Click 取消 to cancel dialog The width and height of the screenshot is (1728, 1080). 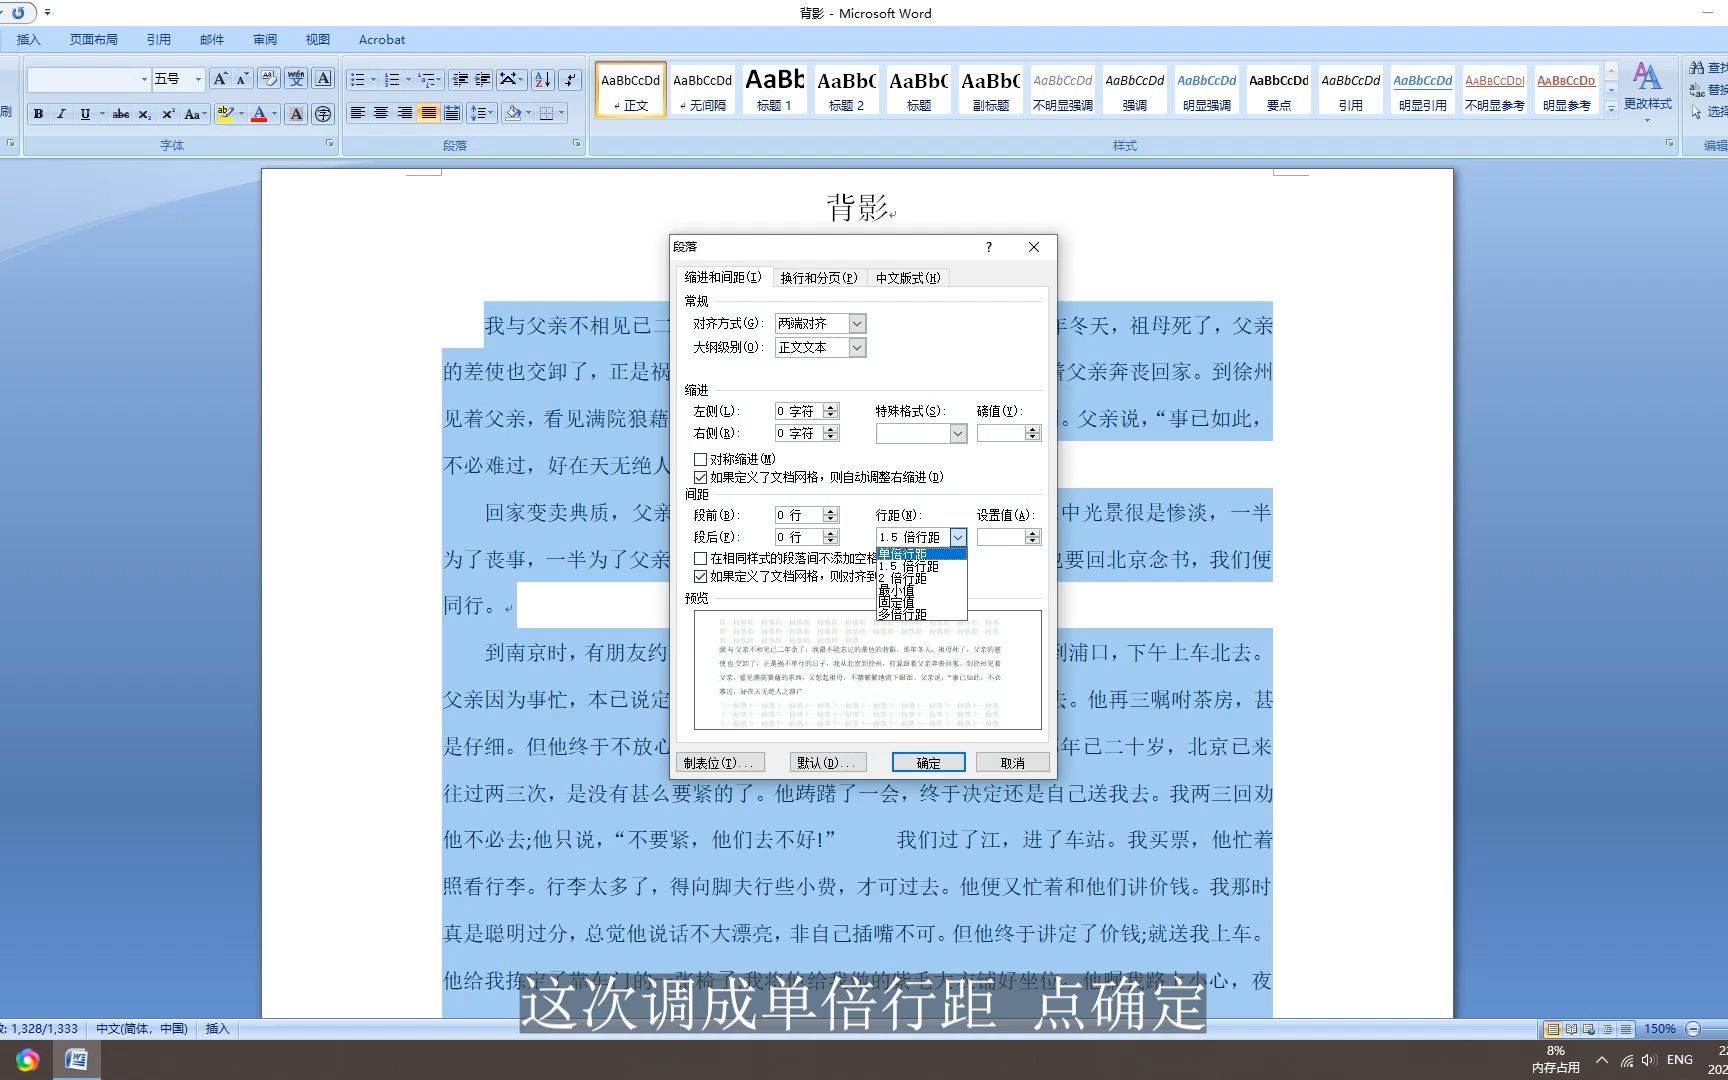[1013, 763]
